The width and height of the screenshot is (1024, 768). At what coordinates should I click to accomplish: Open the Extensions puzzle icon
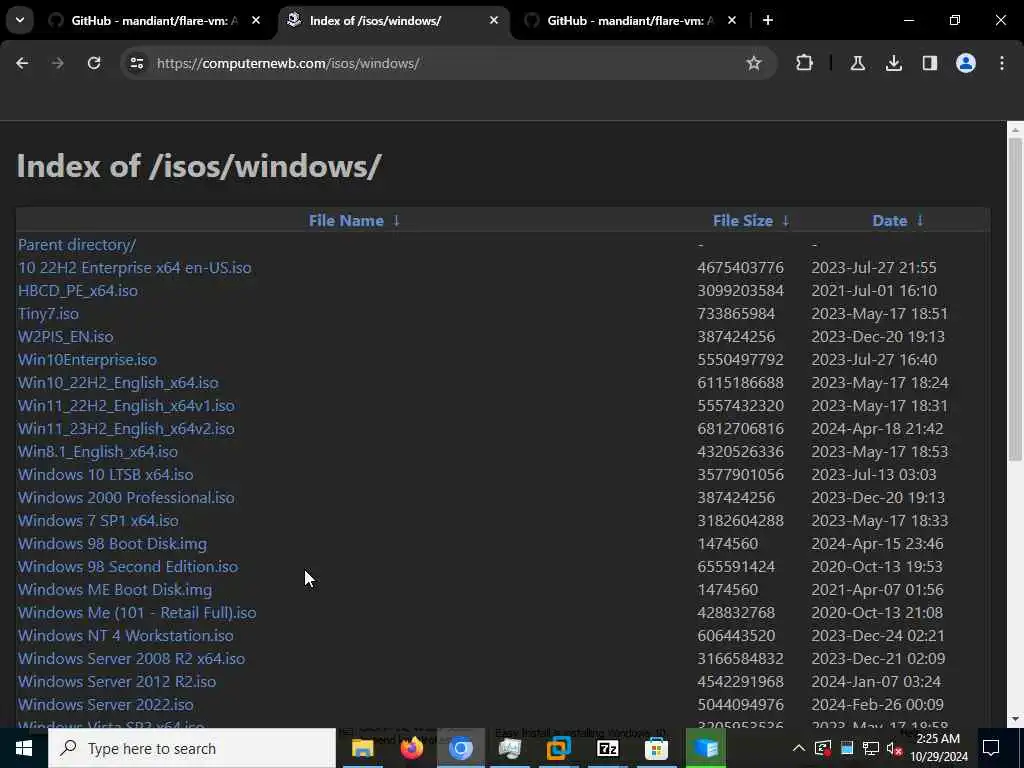[x=805, y=63]
